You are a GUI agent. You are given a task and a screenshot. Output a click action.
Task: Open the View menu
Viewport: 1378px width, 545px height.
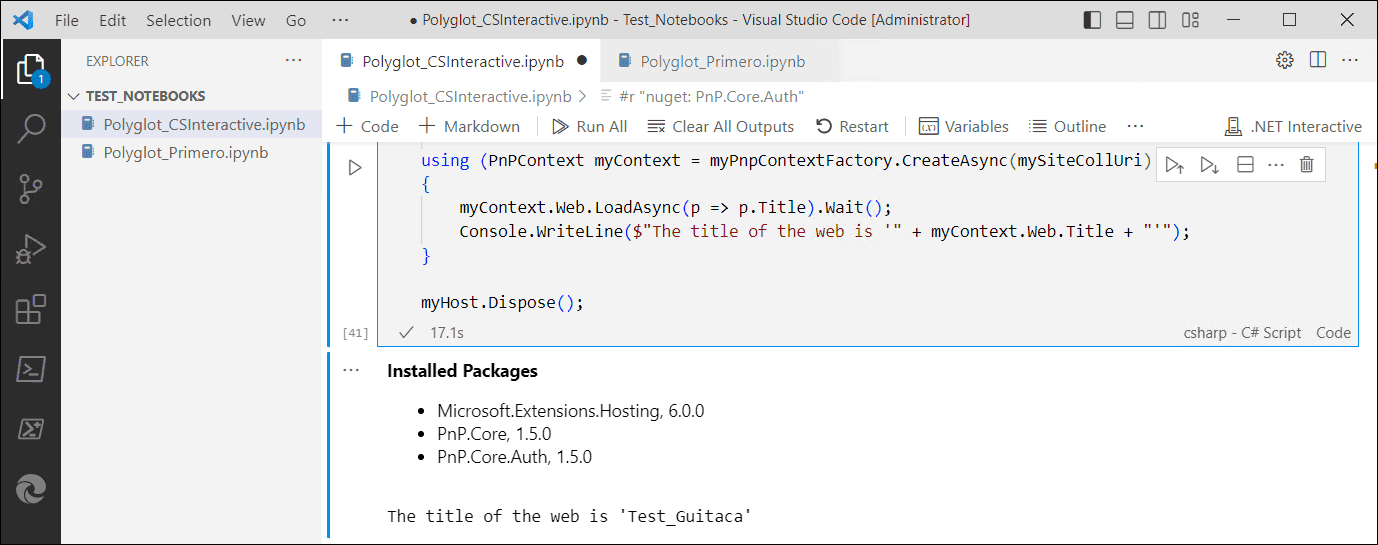point(248,20)
